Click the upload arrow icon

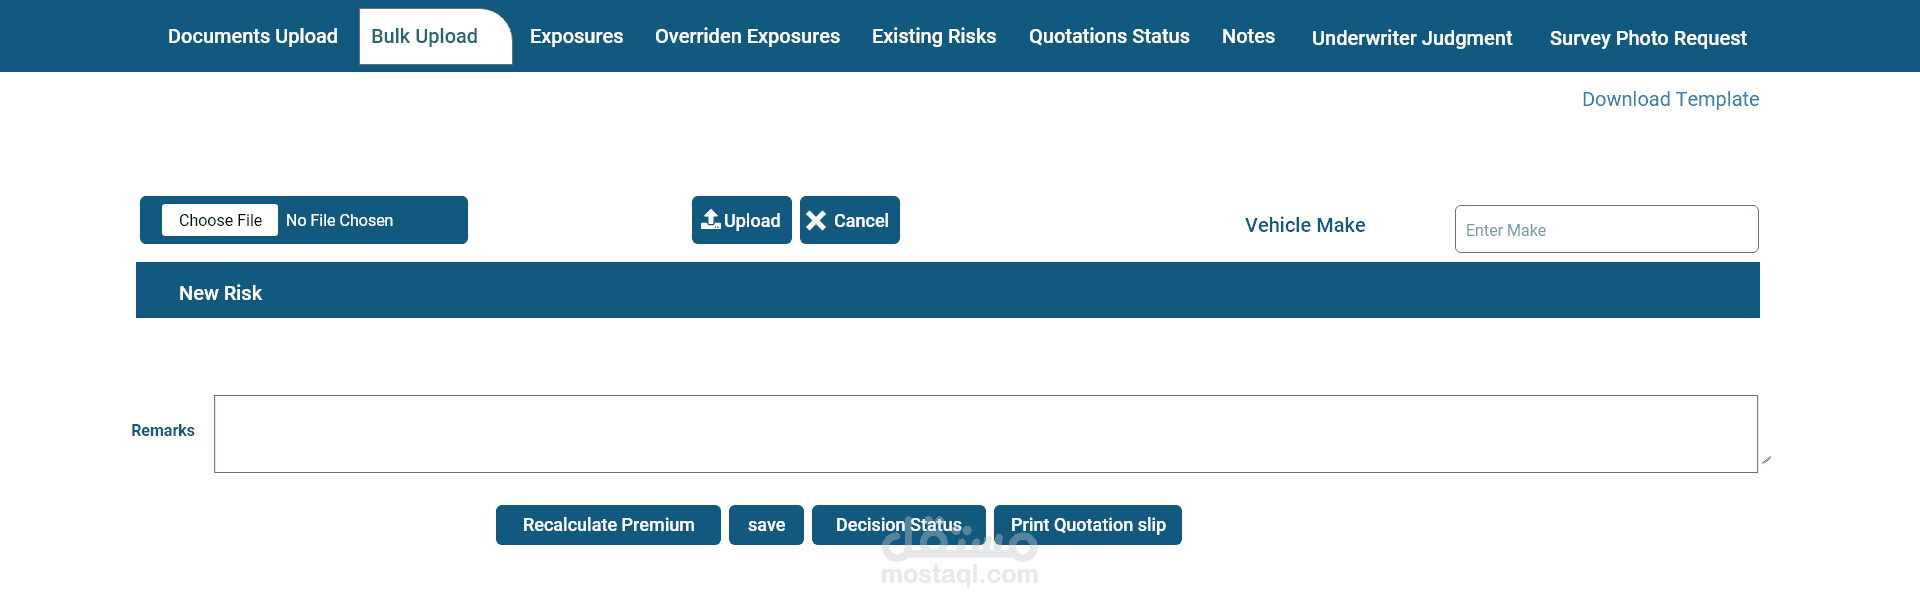pyautogui.click(x=711, y=220)
